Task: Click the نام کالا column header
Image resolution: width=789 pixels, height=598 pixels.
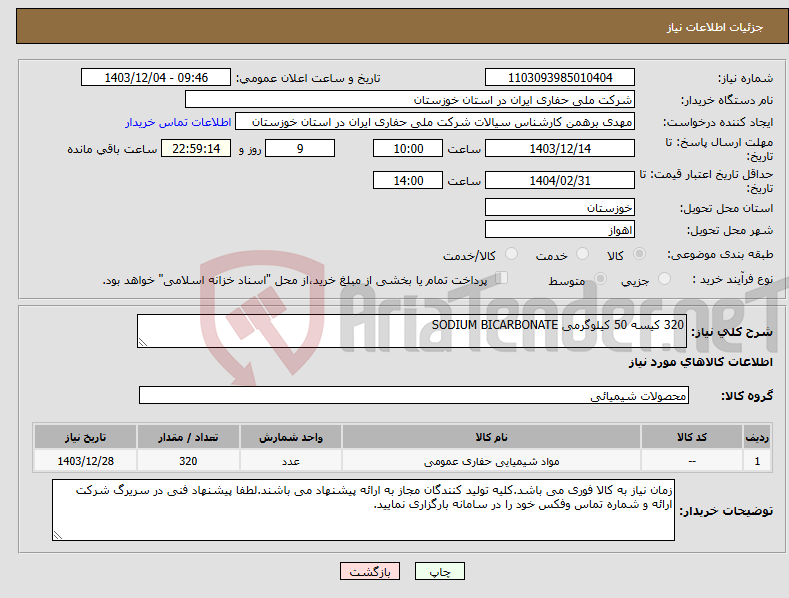Action: point(491,437)
